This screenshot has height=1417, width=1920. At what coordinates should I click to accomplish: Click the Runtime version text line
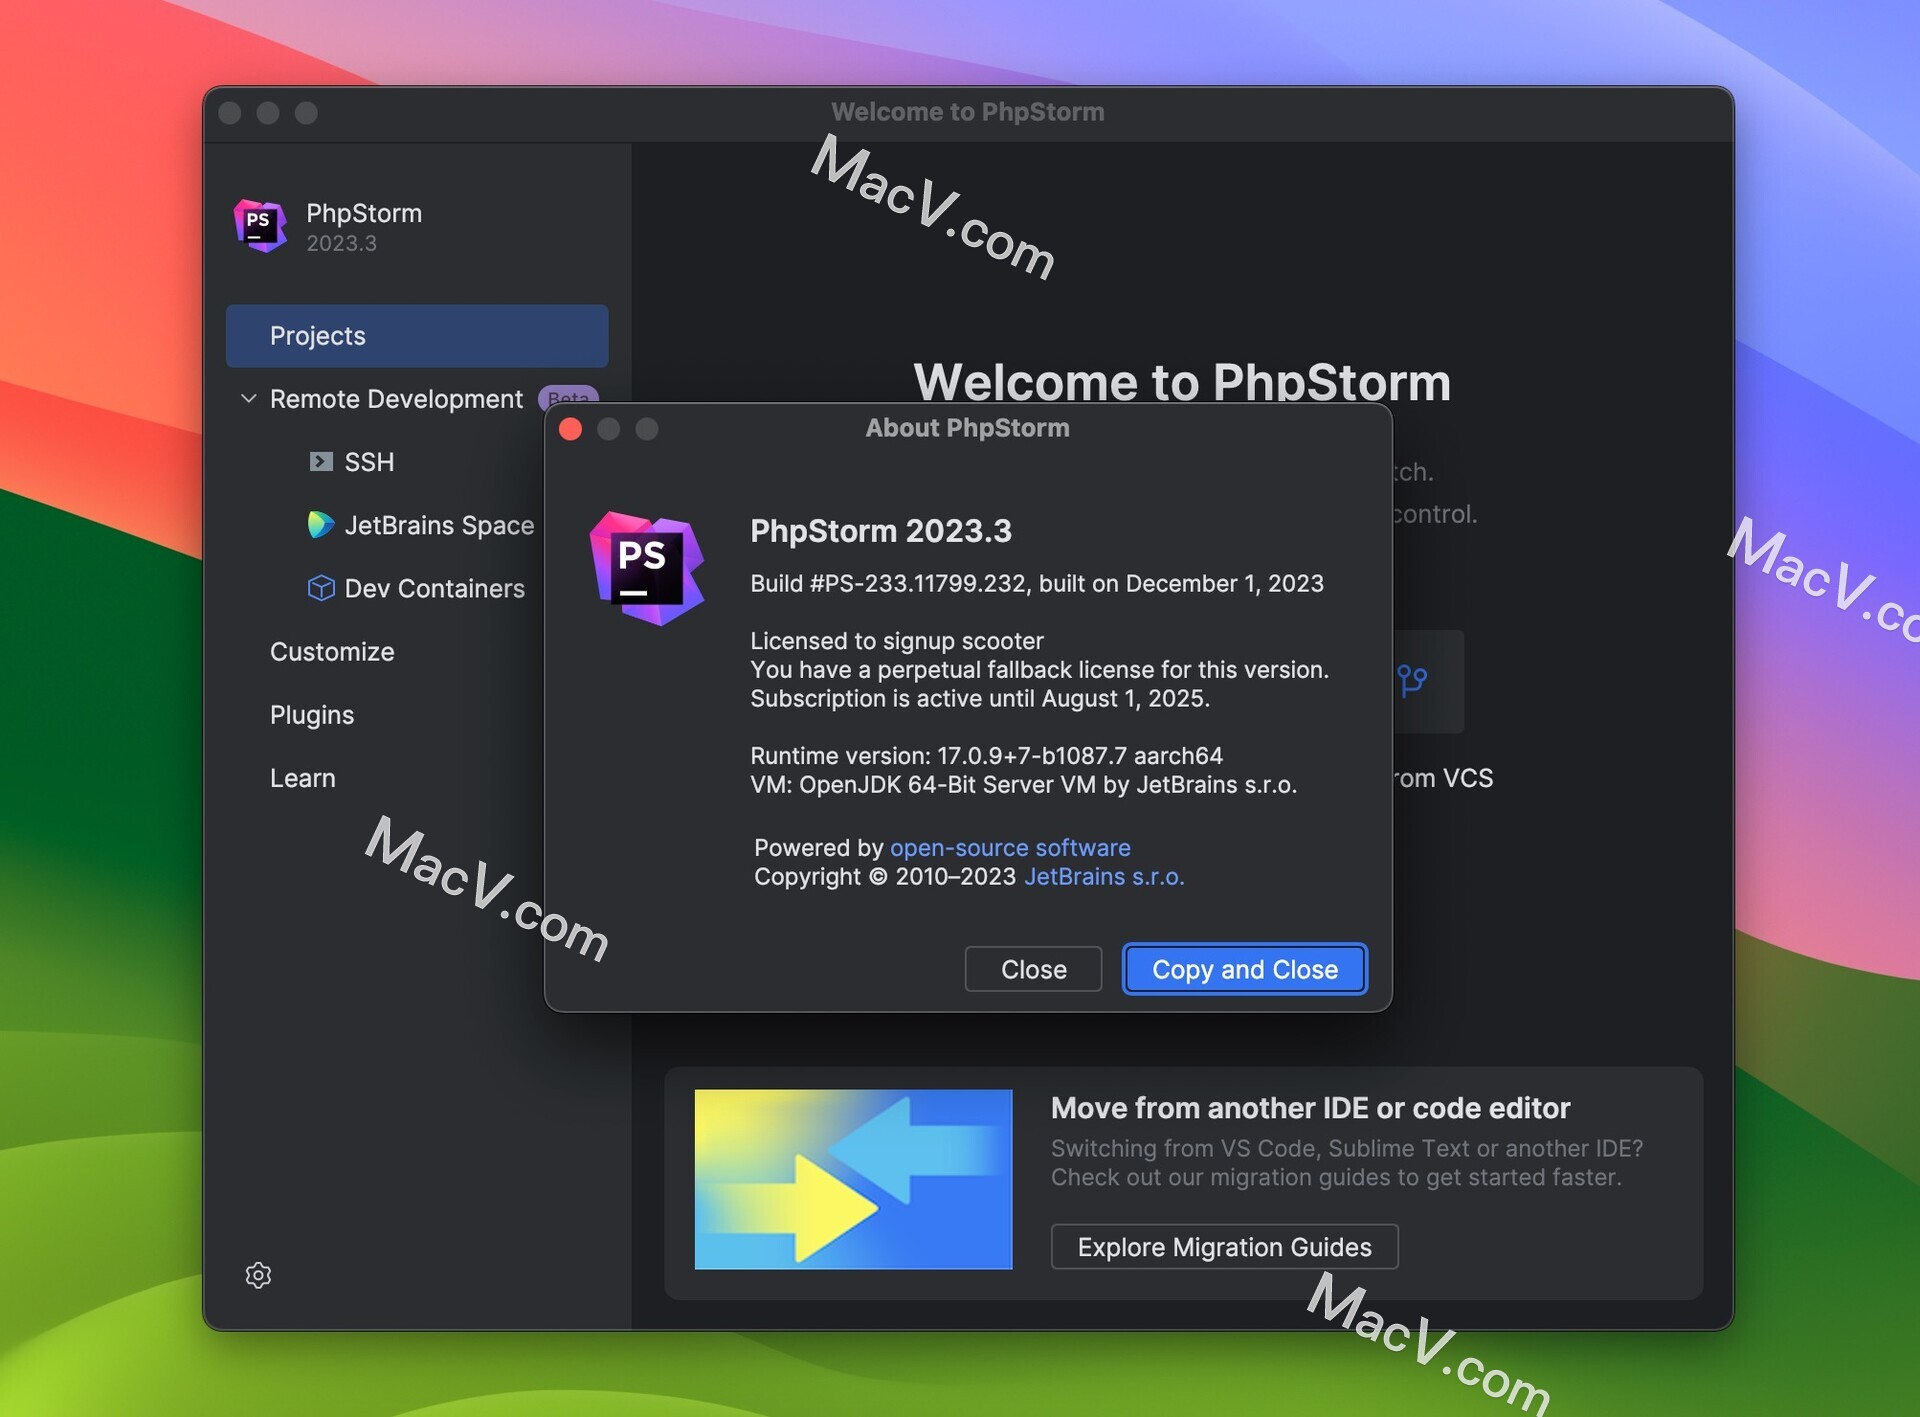click(x=986, y=756)
